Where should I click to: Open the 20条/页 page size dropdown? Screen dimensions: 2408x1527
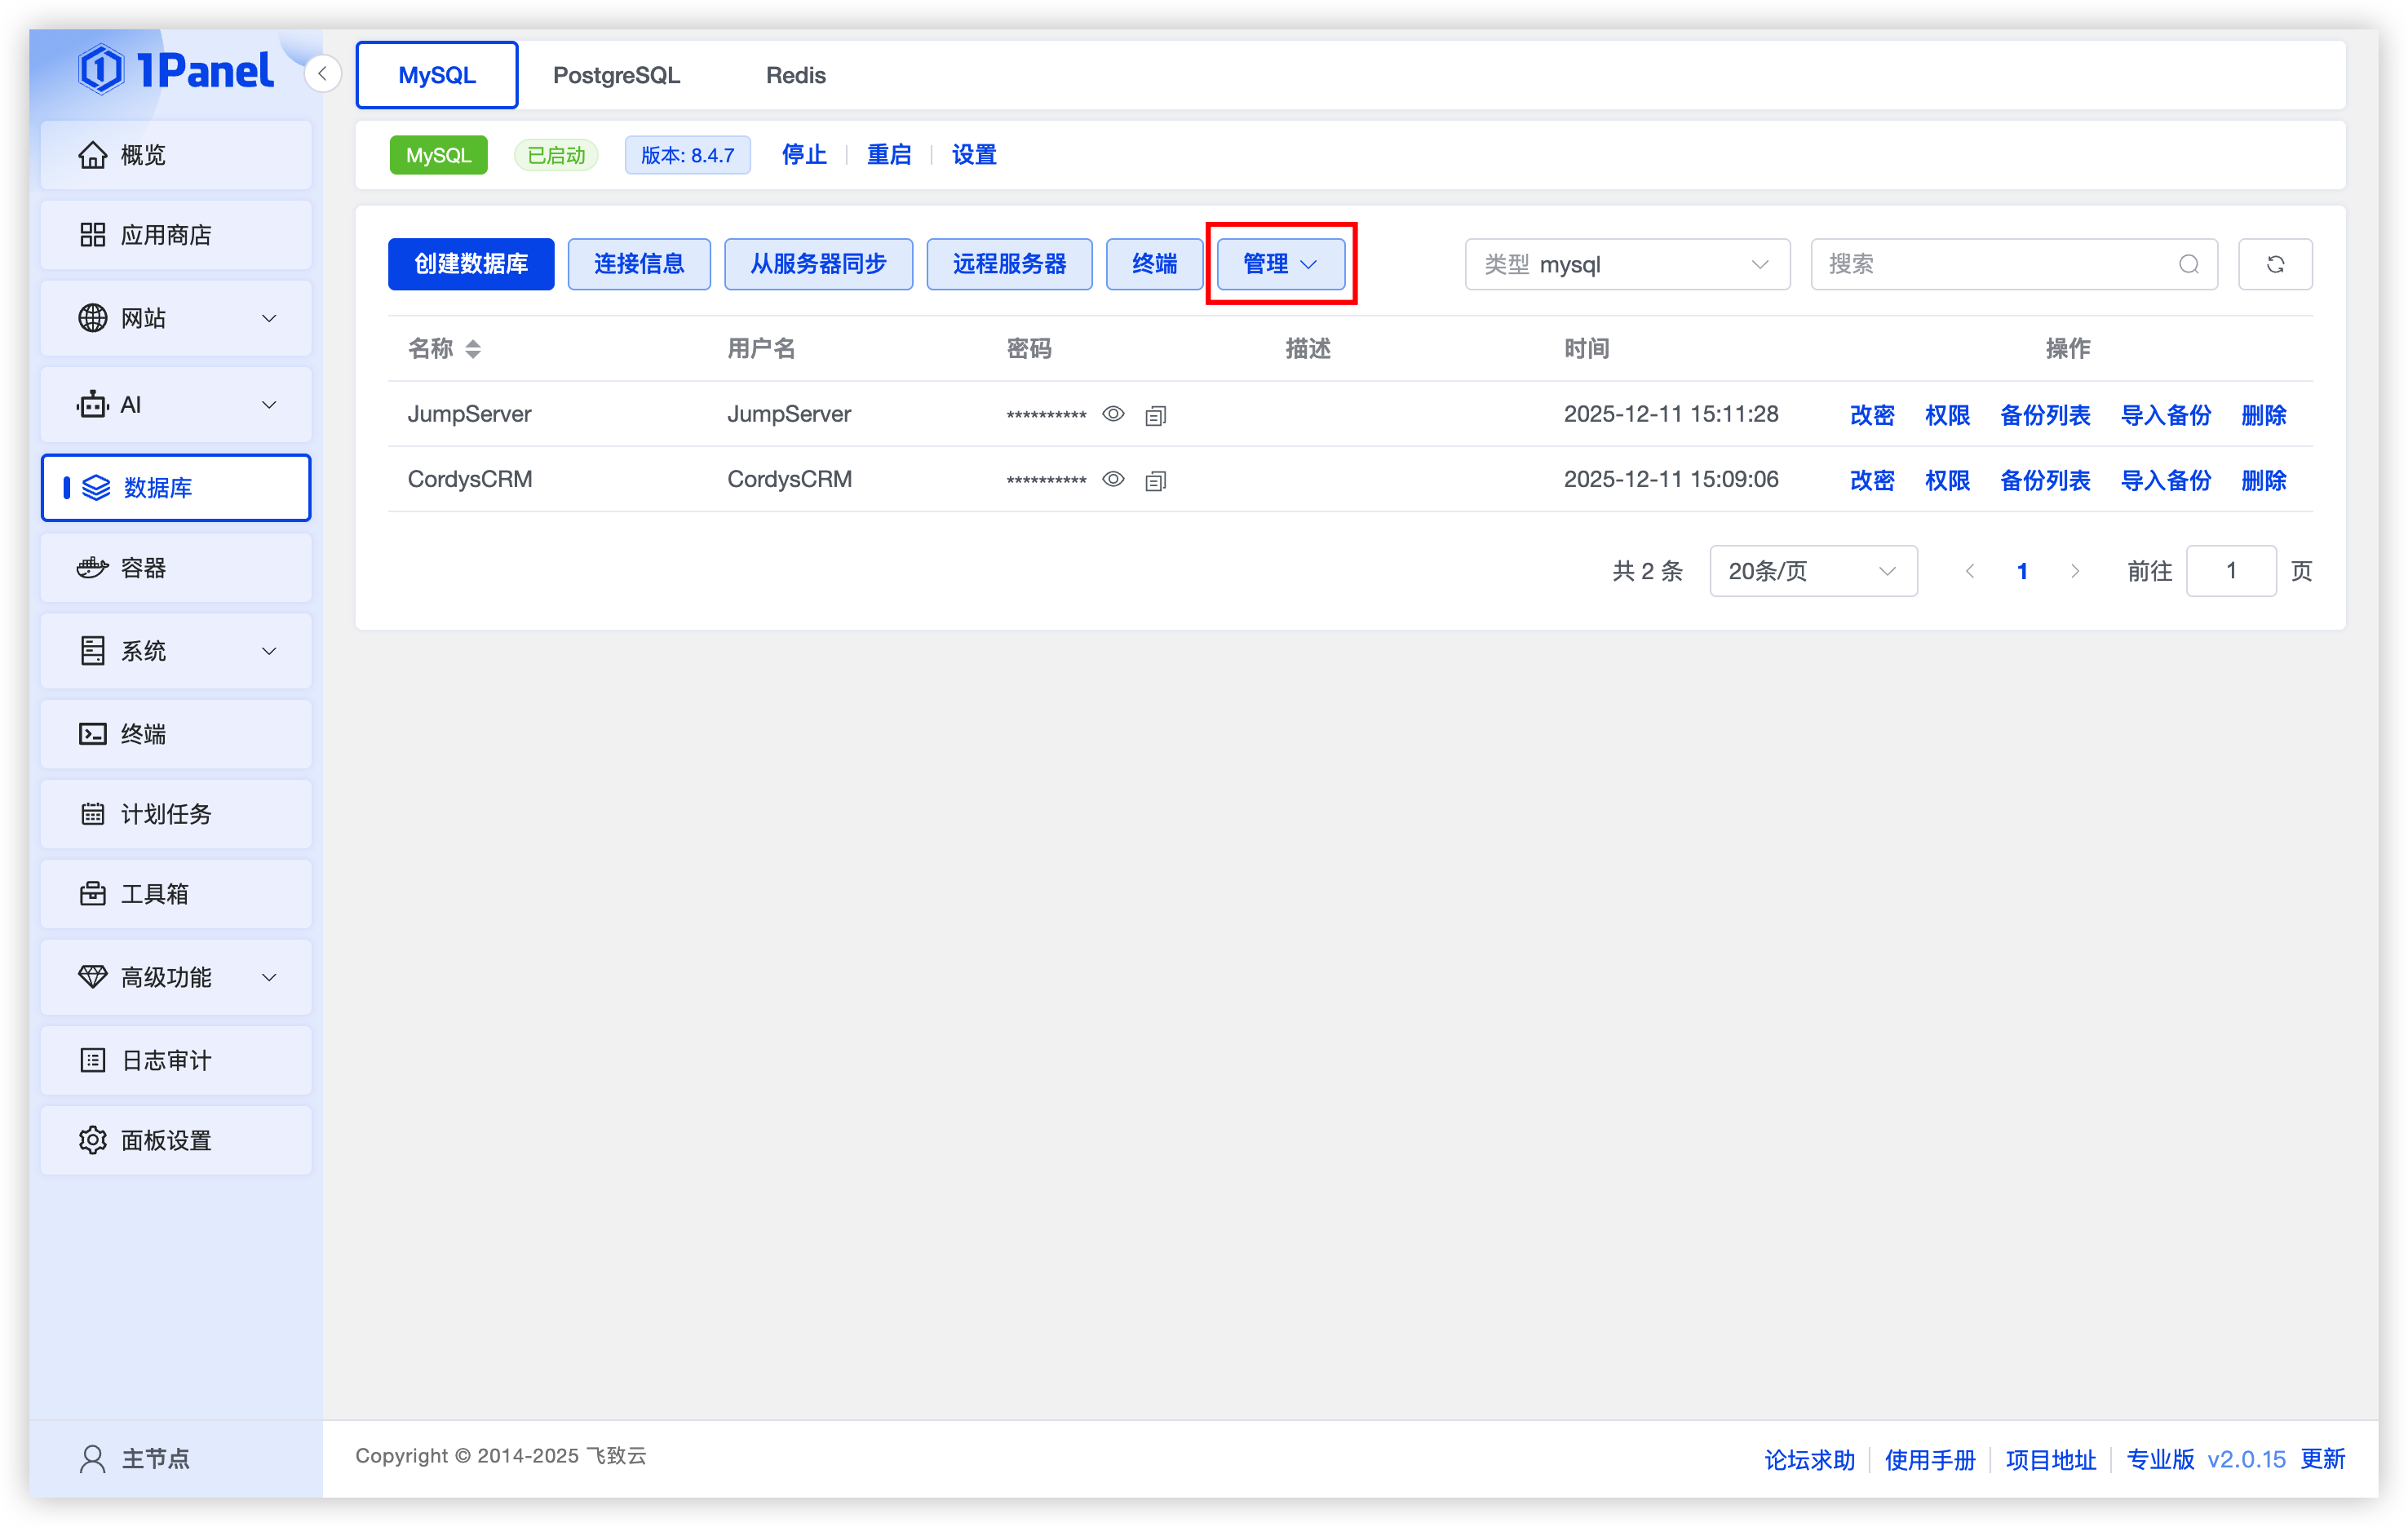(x=1812, y=571)
